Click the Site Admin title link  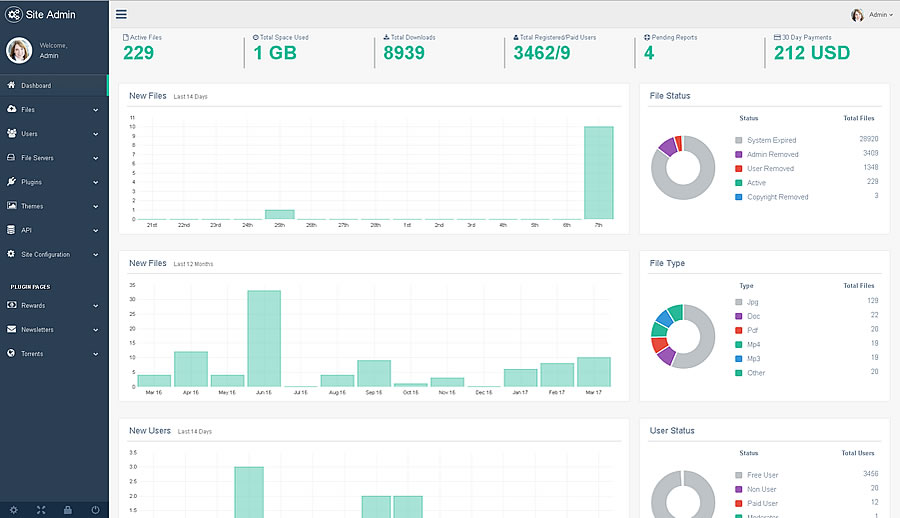click(51, 14)
